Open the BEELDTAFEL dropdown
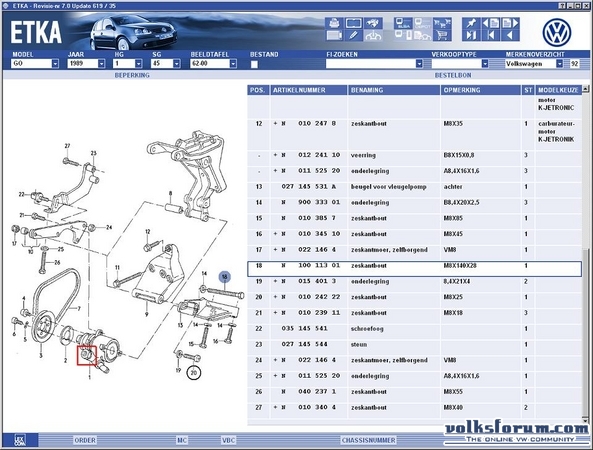 [x=233, y=64]
